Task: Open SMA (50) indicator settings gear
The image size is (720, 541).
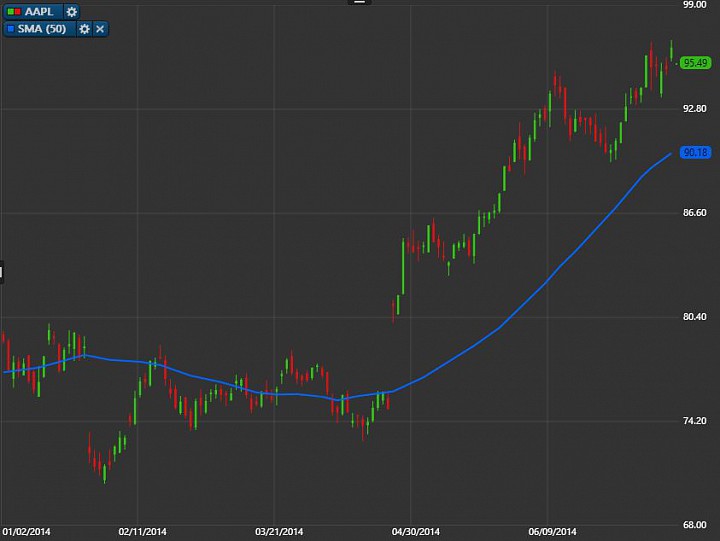Action: tap(84, 29)
